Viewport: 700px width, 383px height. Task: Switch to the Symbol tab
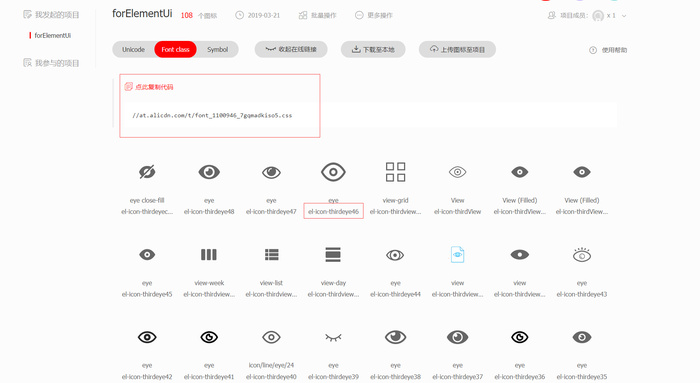pyautogui.click(x=217, y=50)
